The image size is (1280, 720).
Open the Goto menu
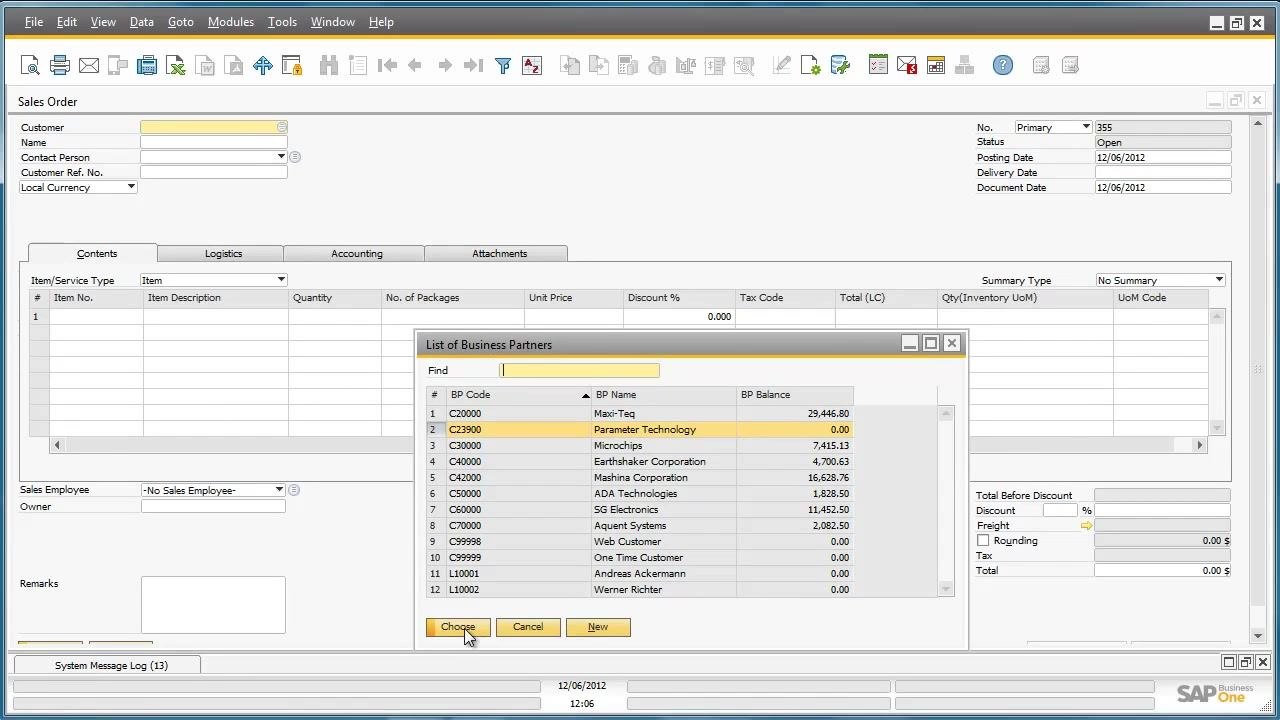click(x=181, y=22)
